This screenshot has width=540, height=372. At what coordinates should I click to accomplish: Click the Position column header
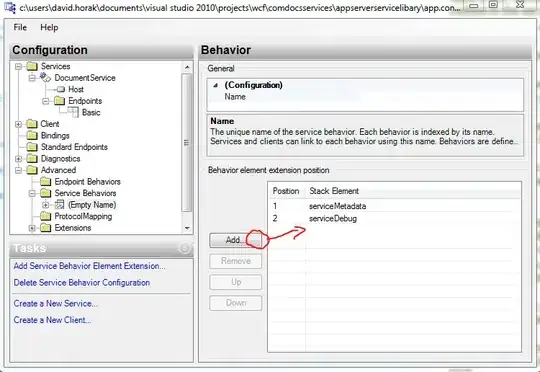pyautogui.click(x=286, y=191)
